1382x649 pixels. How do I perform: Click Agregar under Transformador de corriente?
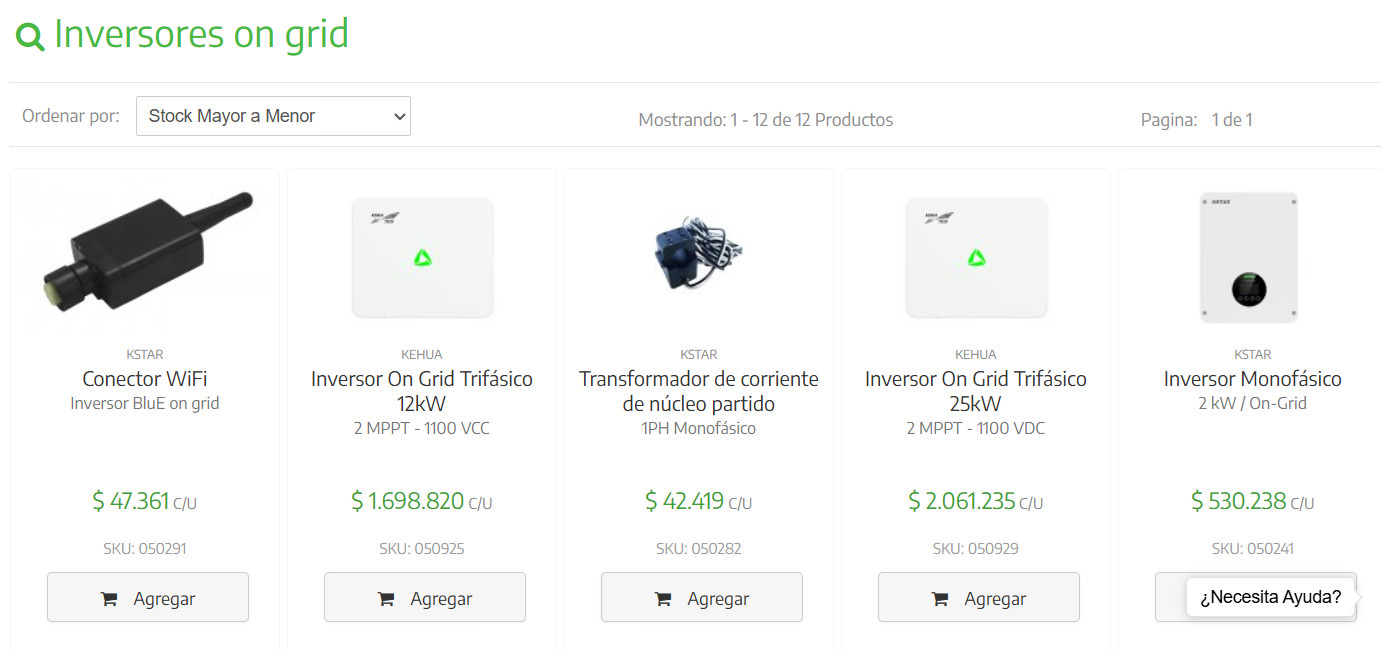[x=702, y=598]
